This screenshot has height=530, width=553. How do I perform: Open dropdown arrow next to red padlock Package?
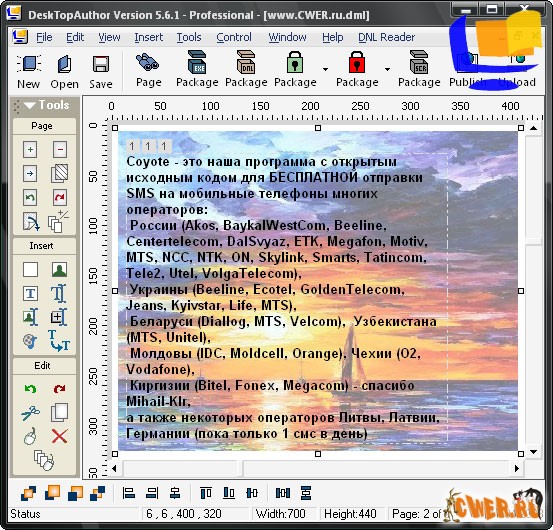tap(387, 69)
